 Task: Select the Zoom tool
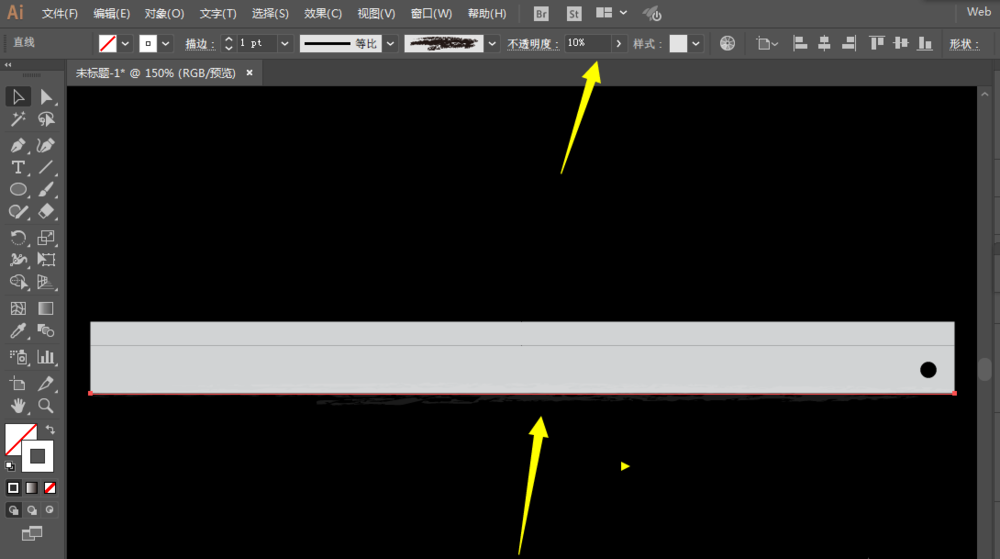coord(46,405)
